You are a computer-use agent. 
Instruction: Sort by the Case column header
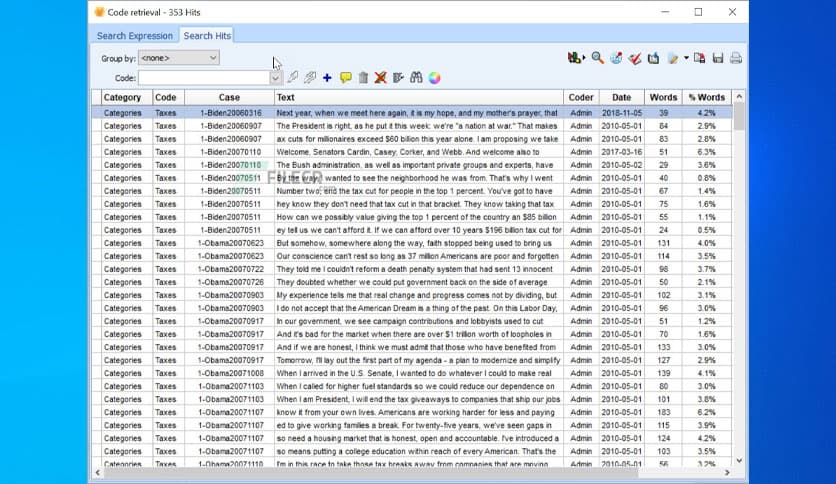coord(229,98)
